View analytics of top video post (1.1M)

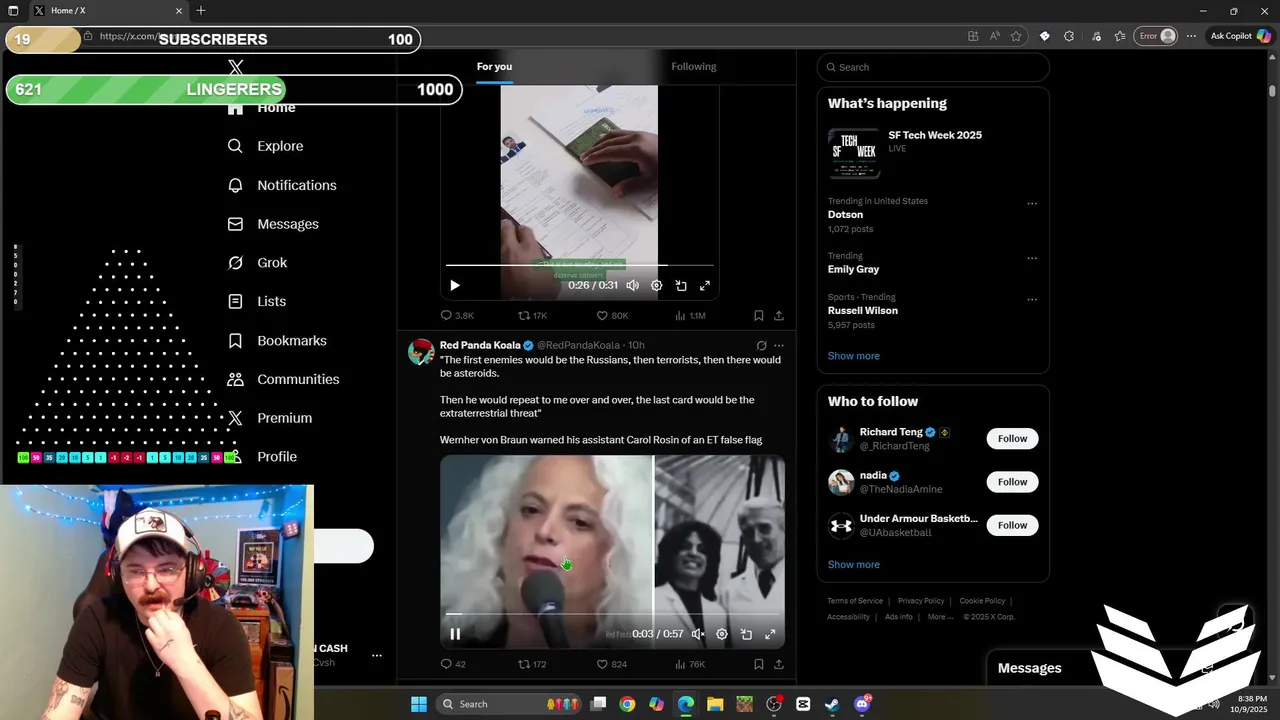[x=690, y=315]
